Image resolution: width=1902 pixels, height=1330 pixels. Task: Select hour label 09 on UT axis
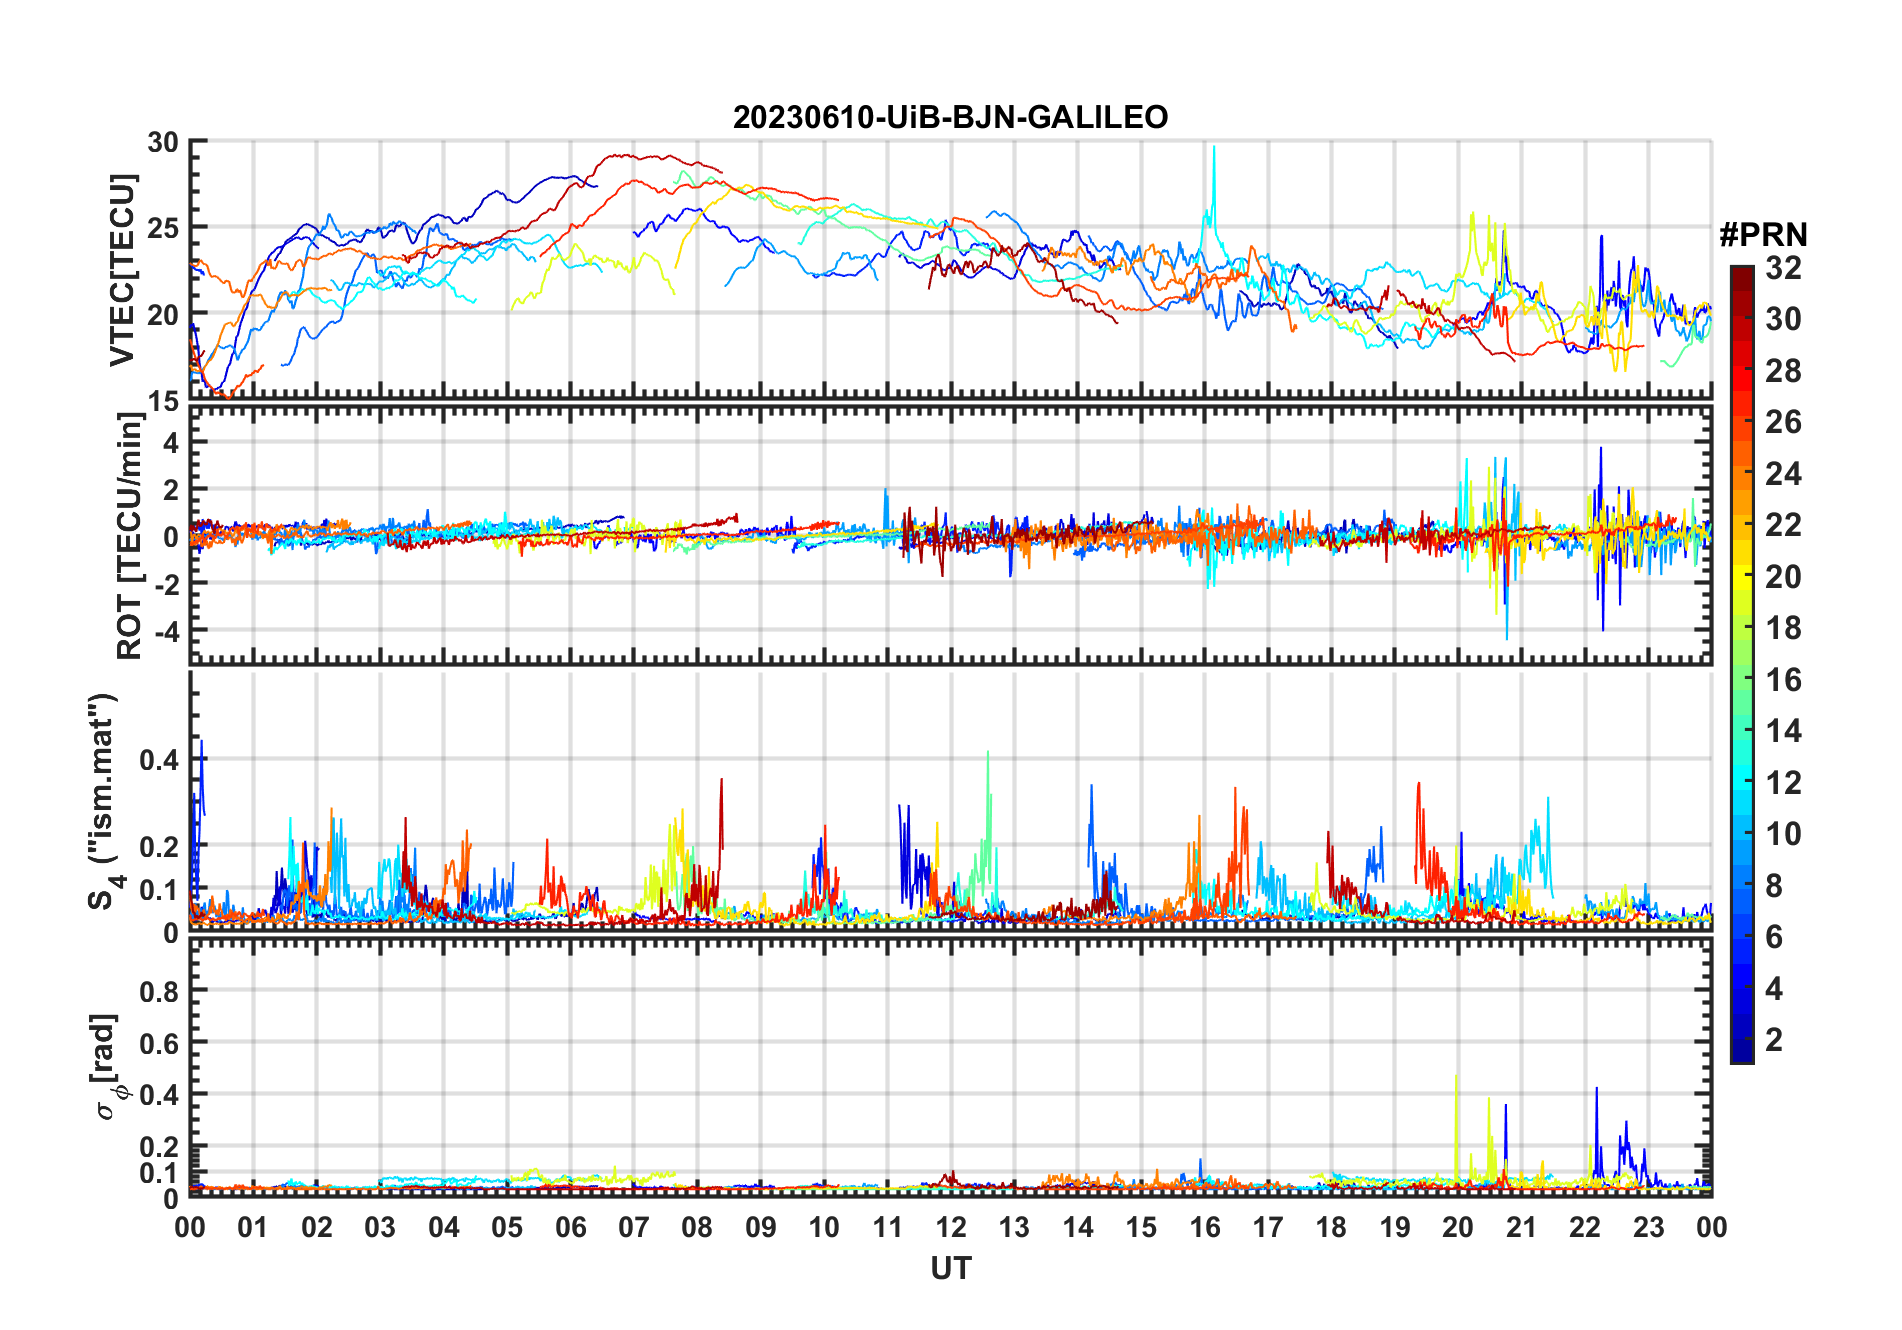(x=761, y=1227)
